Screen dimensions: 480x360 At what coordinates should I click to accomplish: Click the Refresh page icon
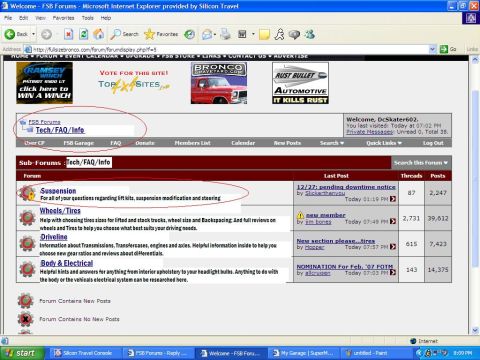[83, 34]
